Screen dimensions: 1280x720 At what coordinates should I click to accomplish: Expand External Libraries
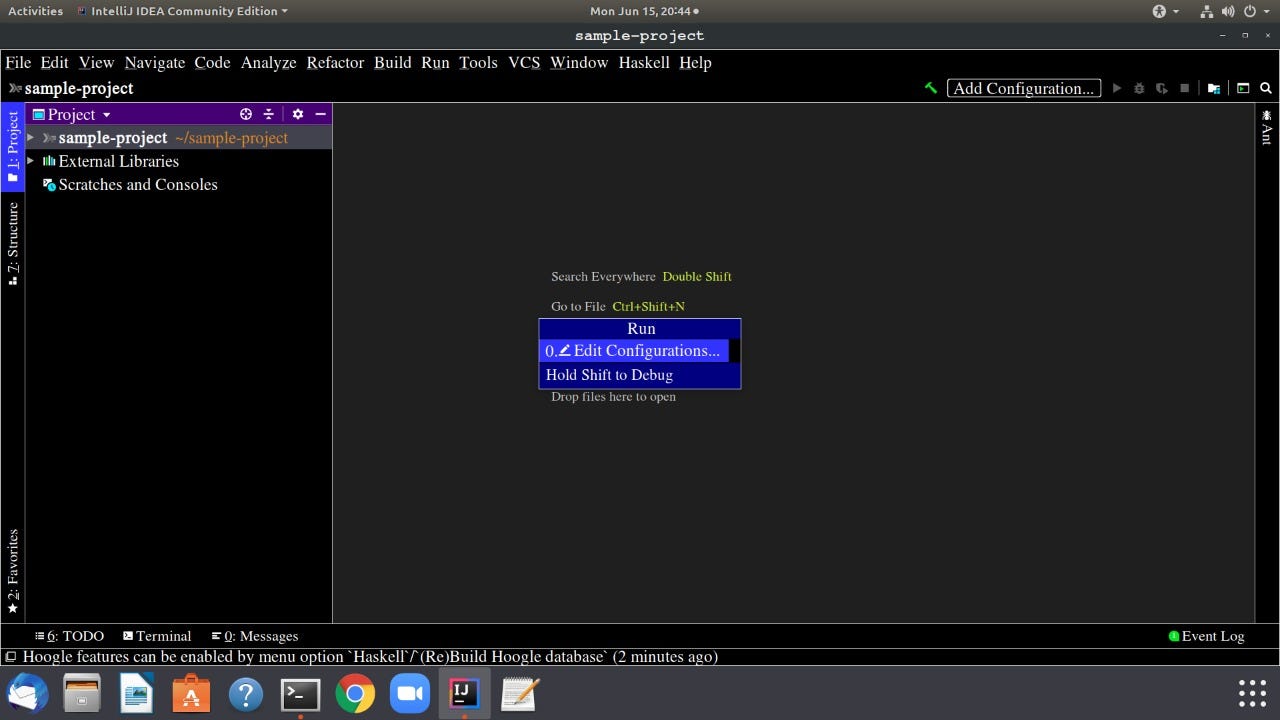coord(30,161)
